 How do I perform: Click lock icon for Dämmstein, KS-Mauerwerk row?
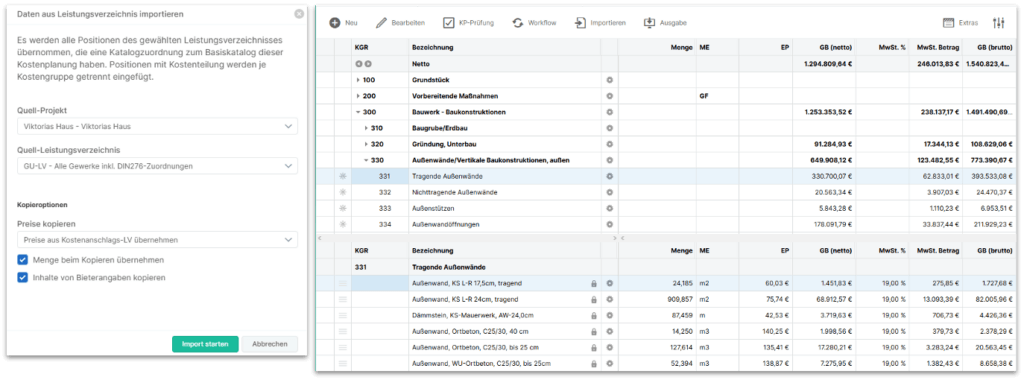(594, 315)
